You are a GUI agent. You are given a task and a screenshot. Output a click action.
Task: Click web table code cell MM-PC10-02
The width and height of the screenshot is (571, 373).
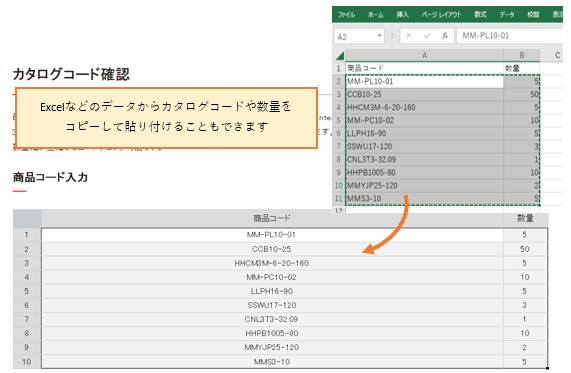click(x=272, y=277)
